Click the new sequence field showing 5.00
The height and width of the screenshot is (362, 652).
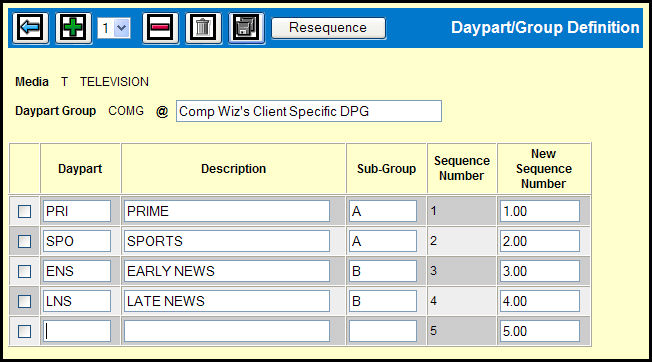(540, 331)
